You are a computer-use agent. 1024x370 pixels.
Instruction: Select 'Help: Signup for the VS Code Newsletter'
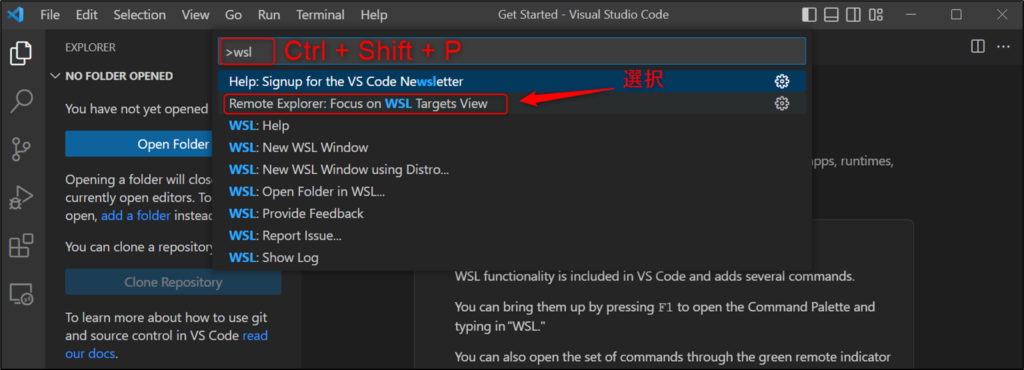click(x=512, y=82)
